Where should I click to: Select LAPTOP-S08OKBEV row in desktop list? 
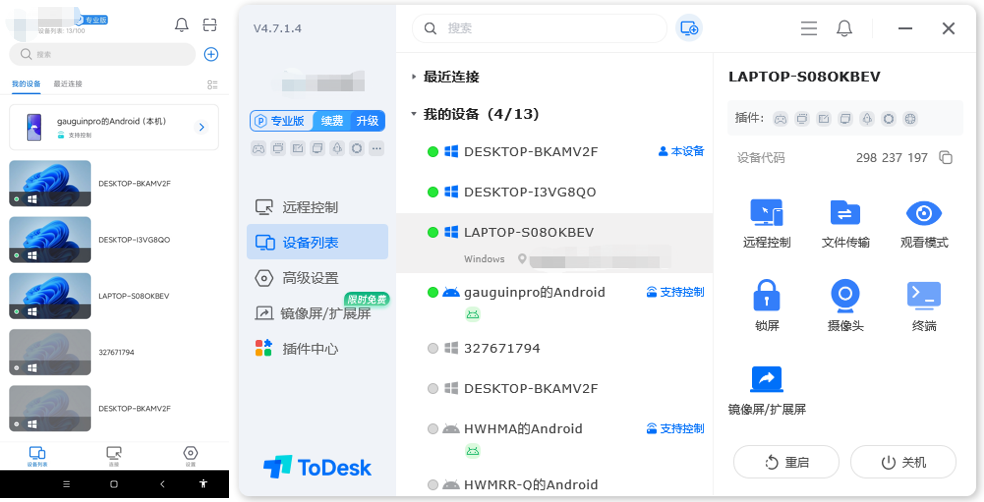555,243
